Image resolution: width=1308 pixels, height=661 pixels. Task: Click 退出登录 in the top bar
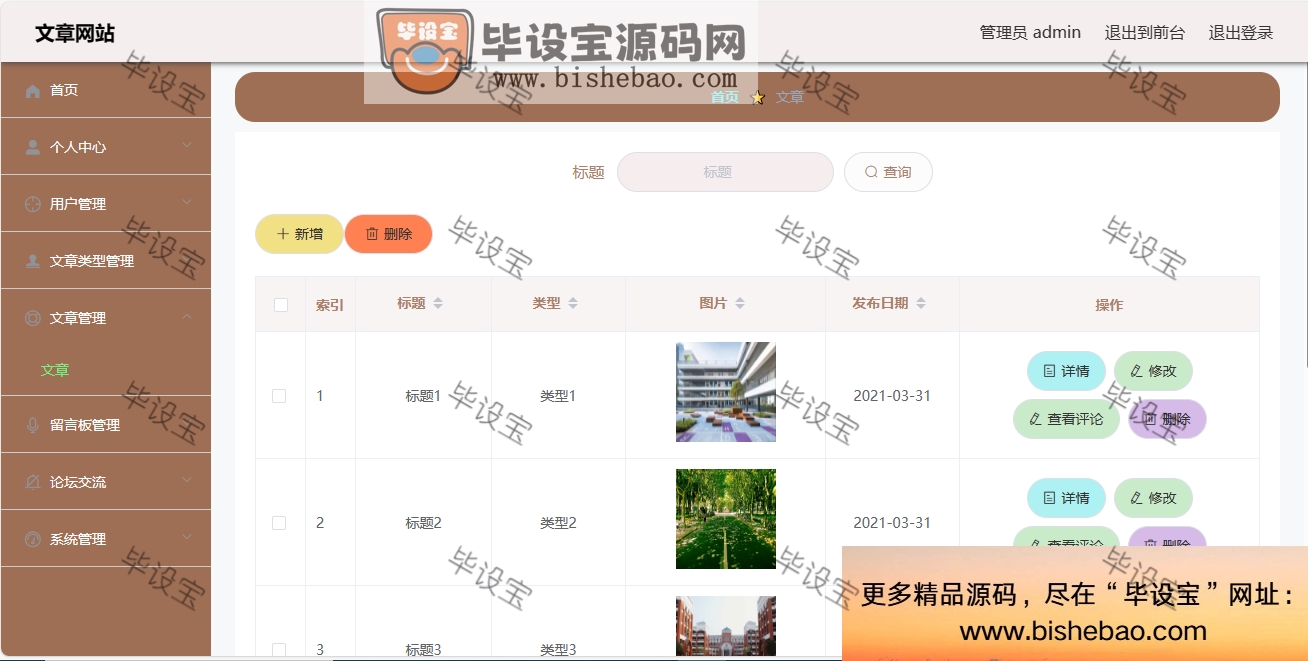(1241, 32)
